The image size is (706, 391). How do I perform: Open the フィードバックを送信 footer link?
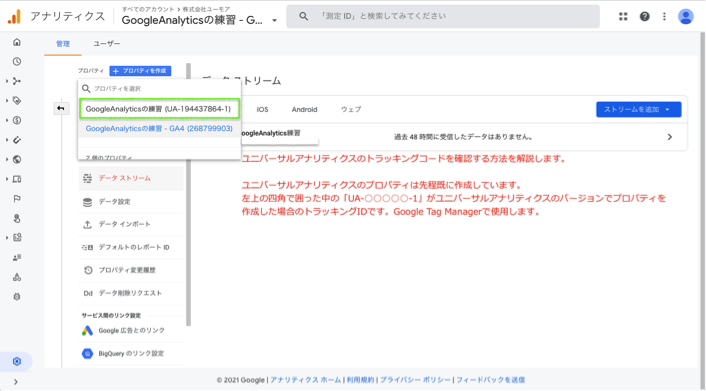tap(491, 380)
